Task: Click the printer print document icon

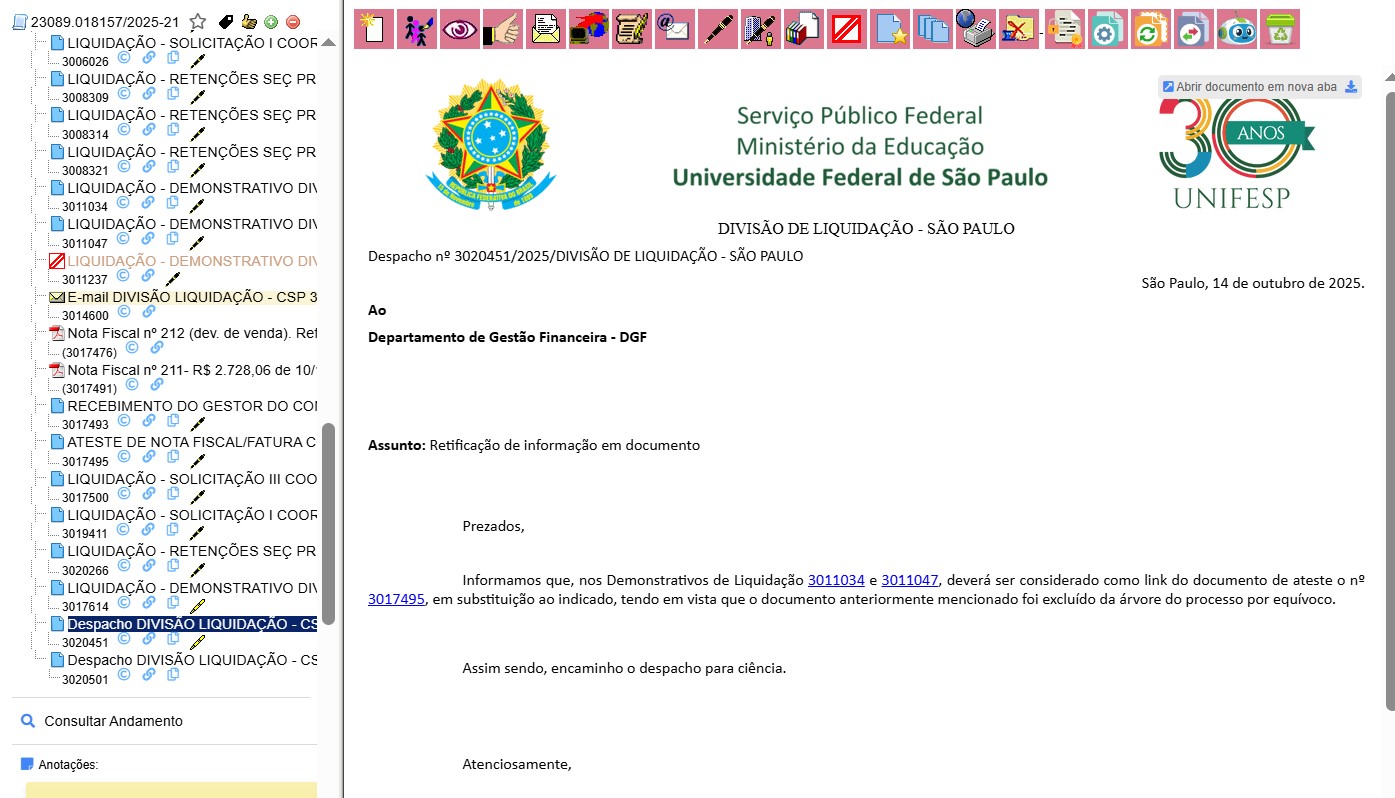Action: click(x=975, y=29)
